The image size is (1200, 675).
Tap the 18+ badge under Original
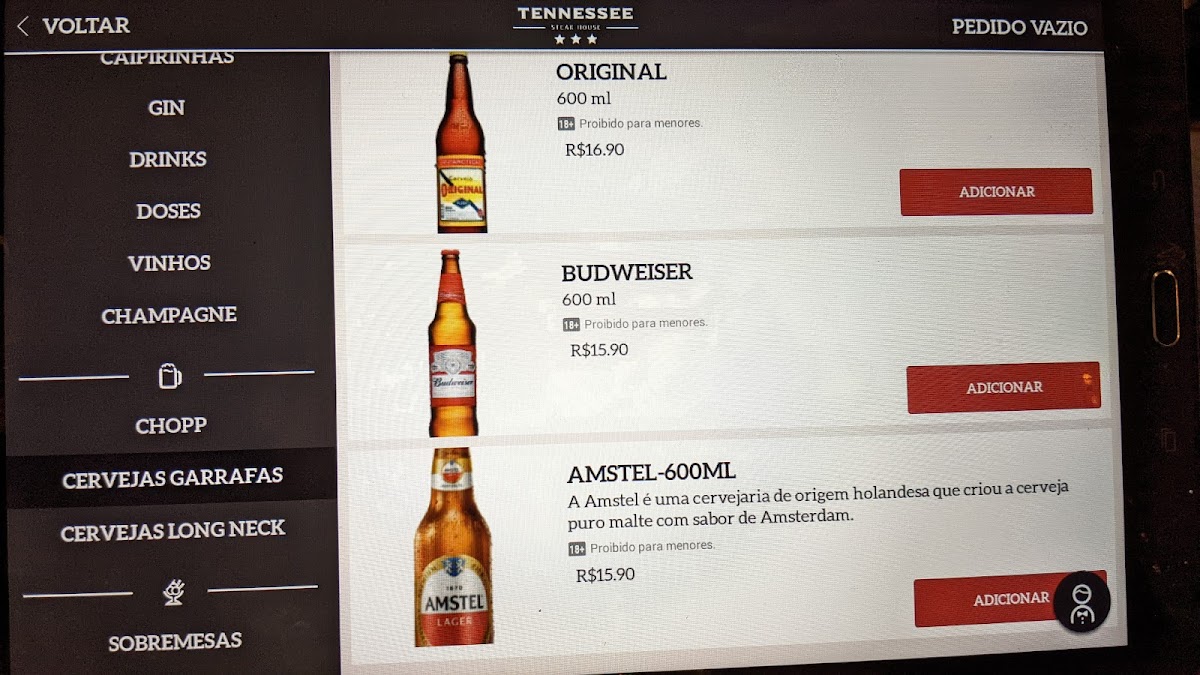566,124
